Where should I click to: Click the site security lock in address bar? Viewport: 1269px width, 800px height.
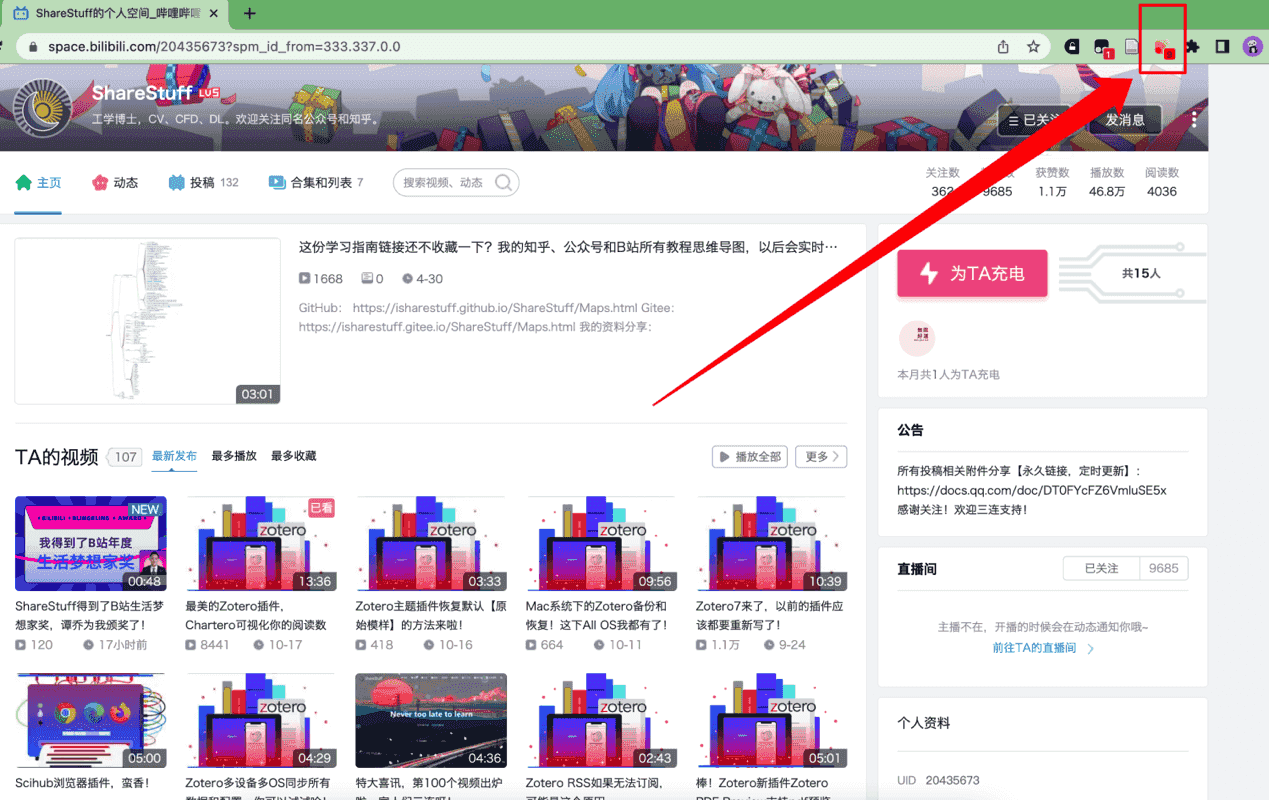click(34, 46)
